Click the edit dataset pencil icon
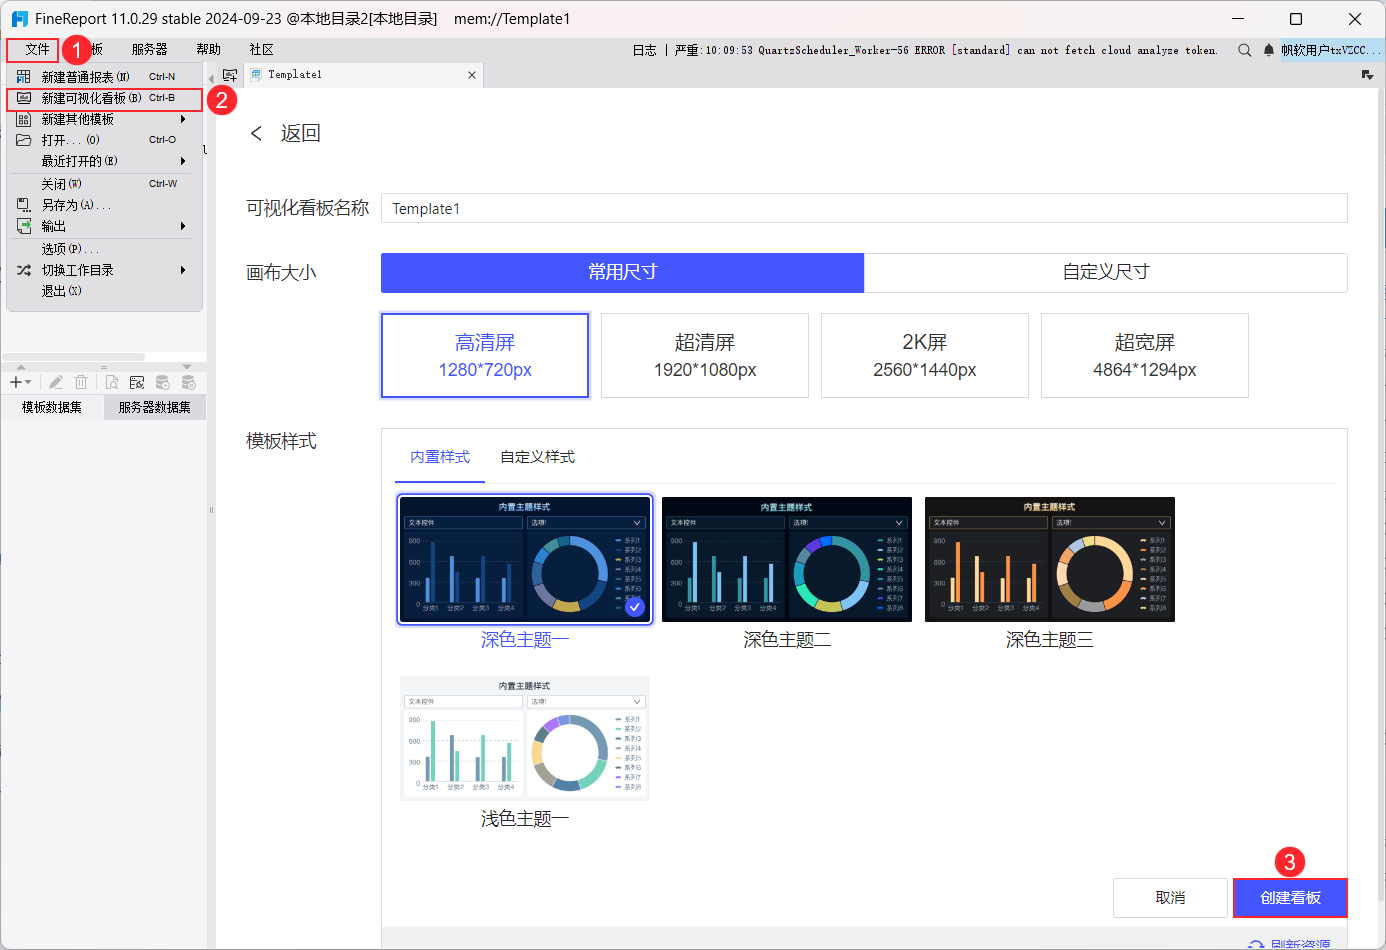1386x950 pixels. pos(56,382)
